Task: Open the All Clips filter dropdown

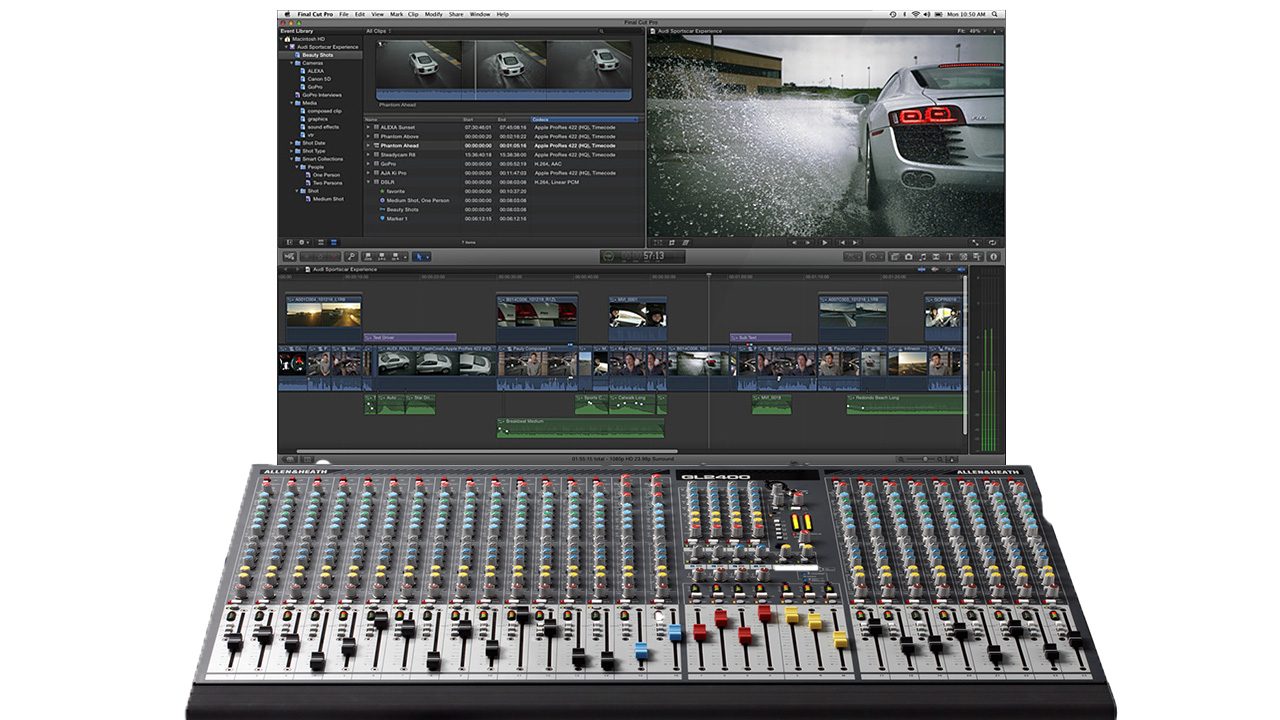Action: point(377,31)
